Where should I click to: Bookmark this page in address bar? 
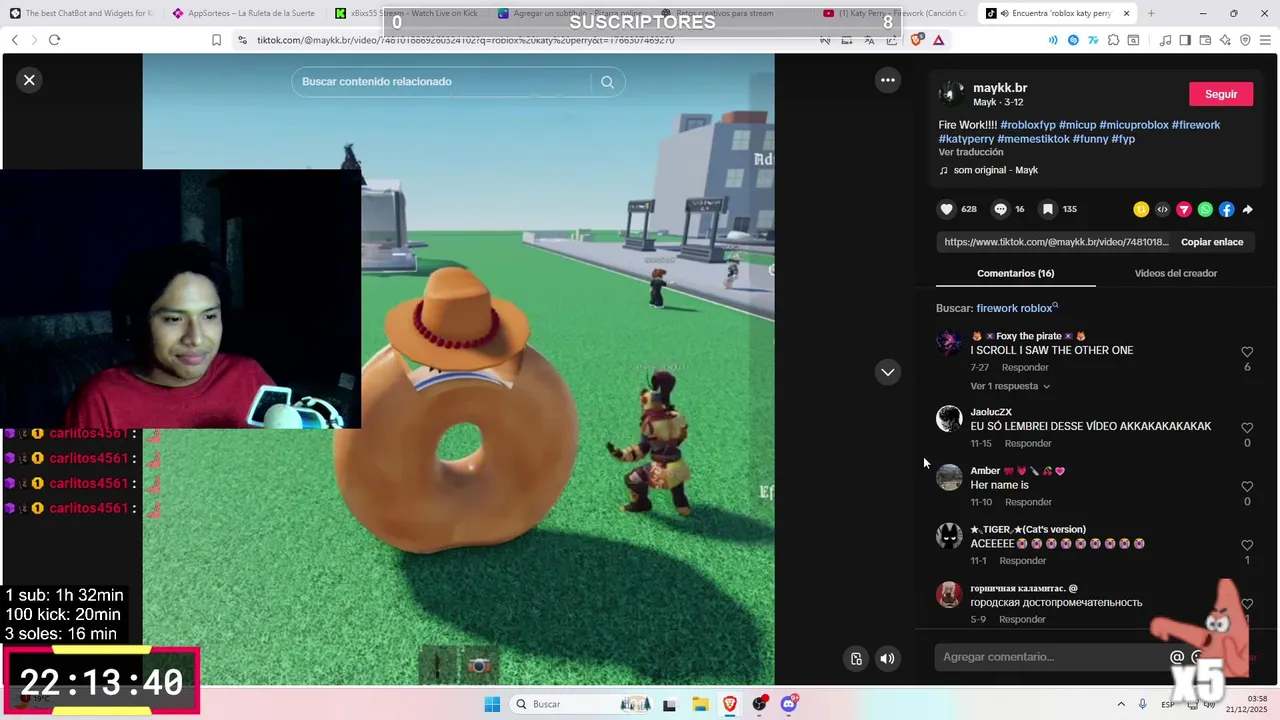[216, 40]
